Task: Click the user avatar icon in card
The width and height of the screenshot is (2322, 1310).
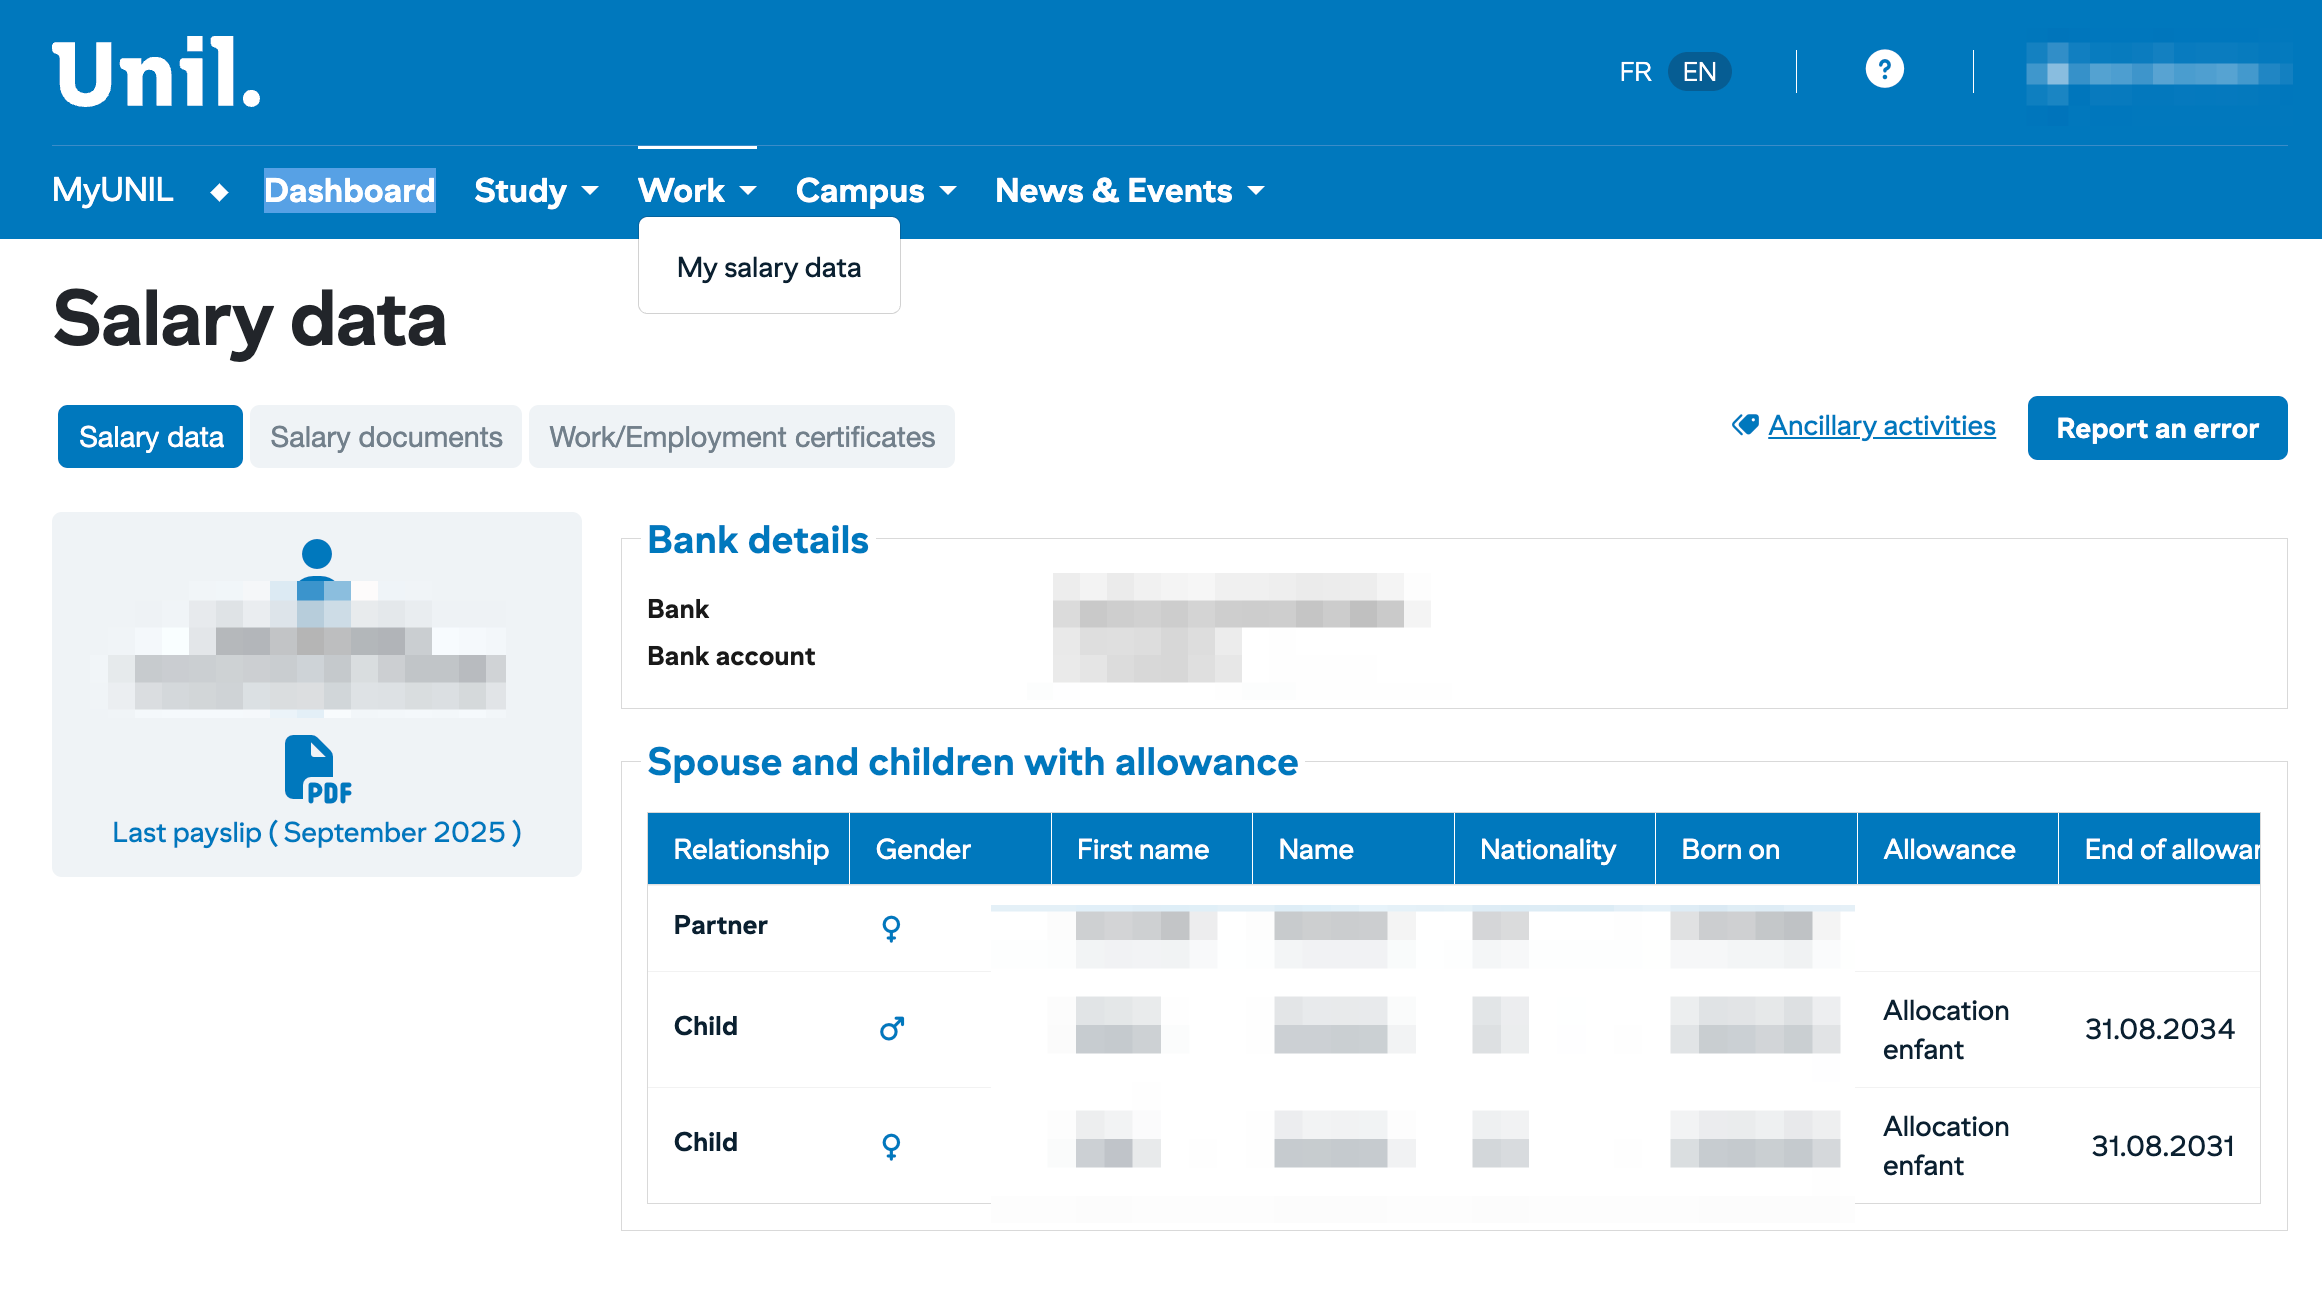Action: [316, 560]
